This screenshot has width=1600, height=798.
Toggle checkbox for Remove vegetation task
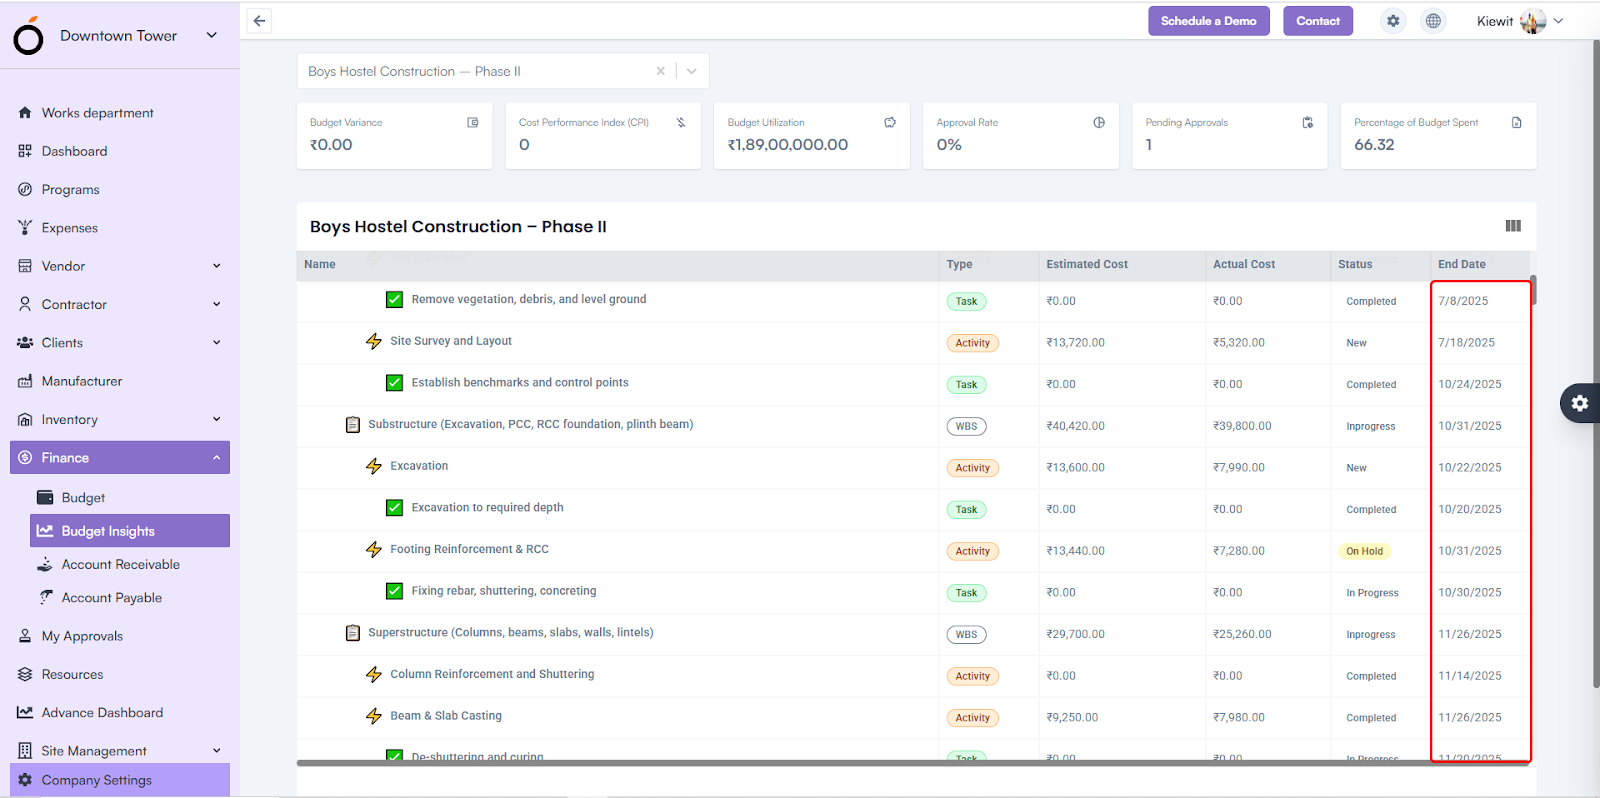[x=395, y=300]
